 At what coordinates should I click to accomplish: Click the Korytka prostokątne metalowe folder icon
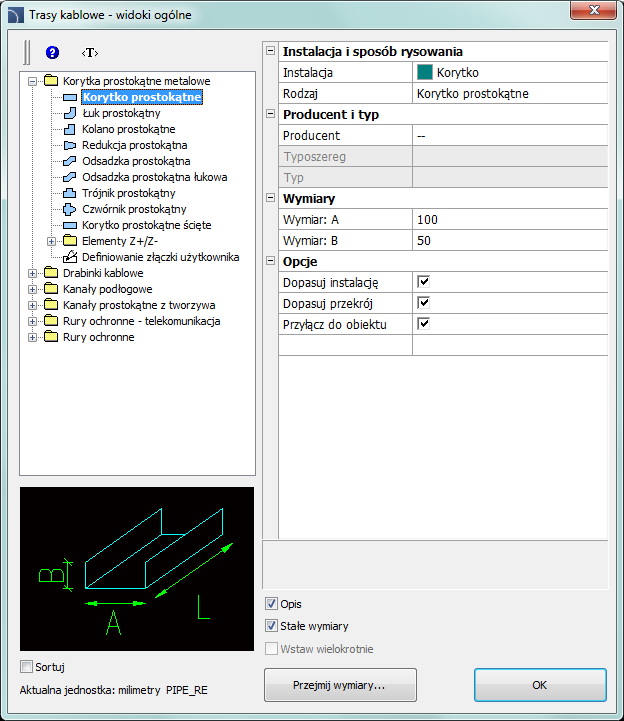point(51,81)
